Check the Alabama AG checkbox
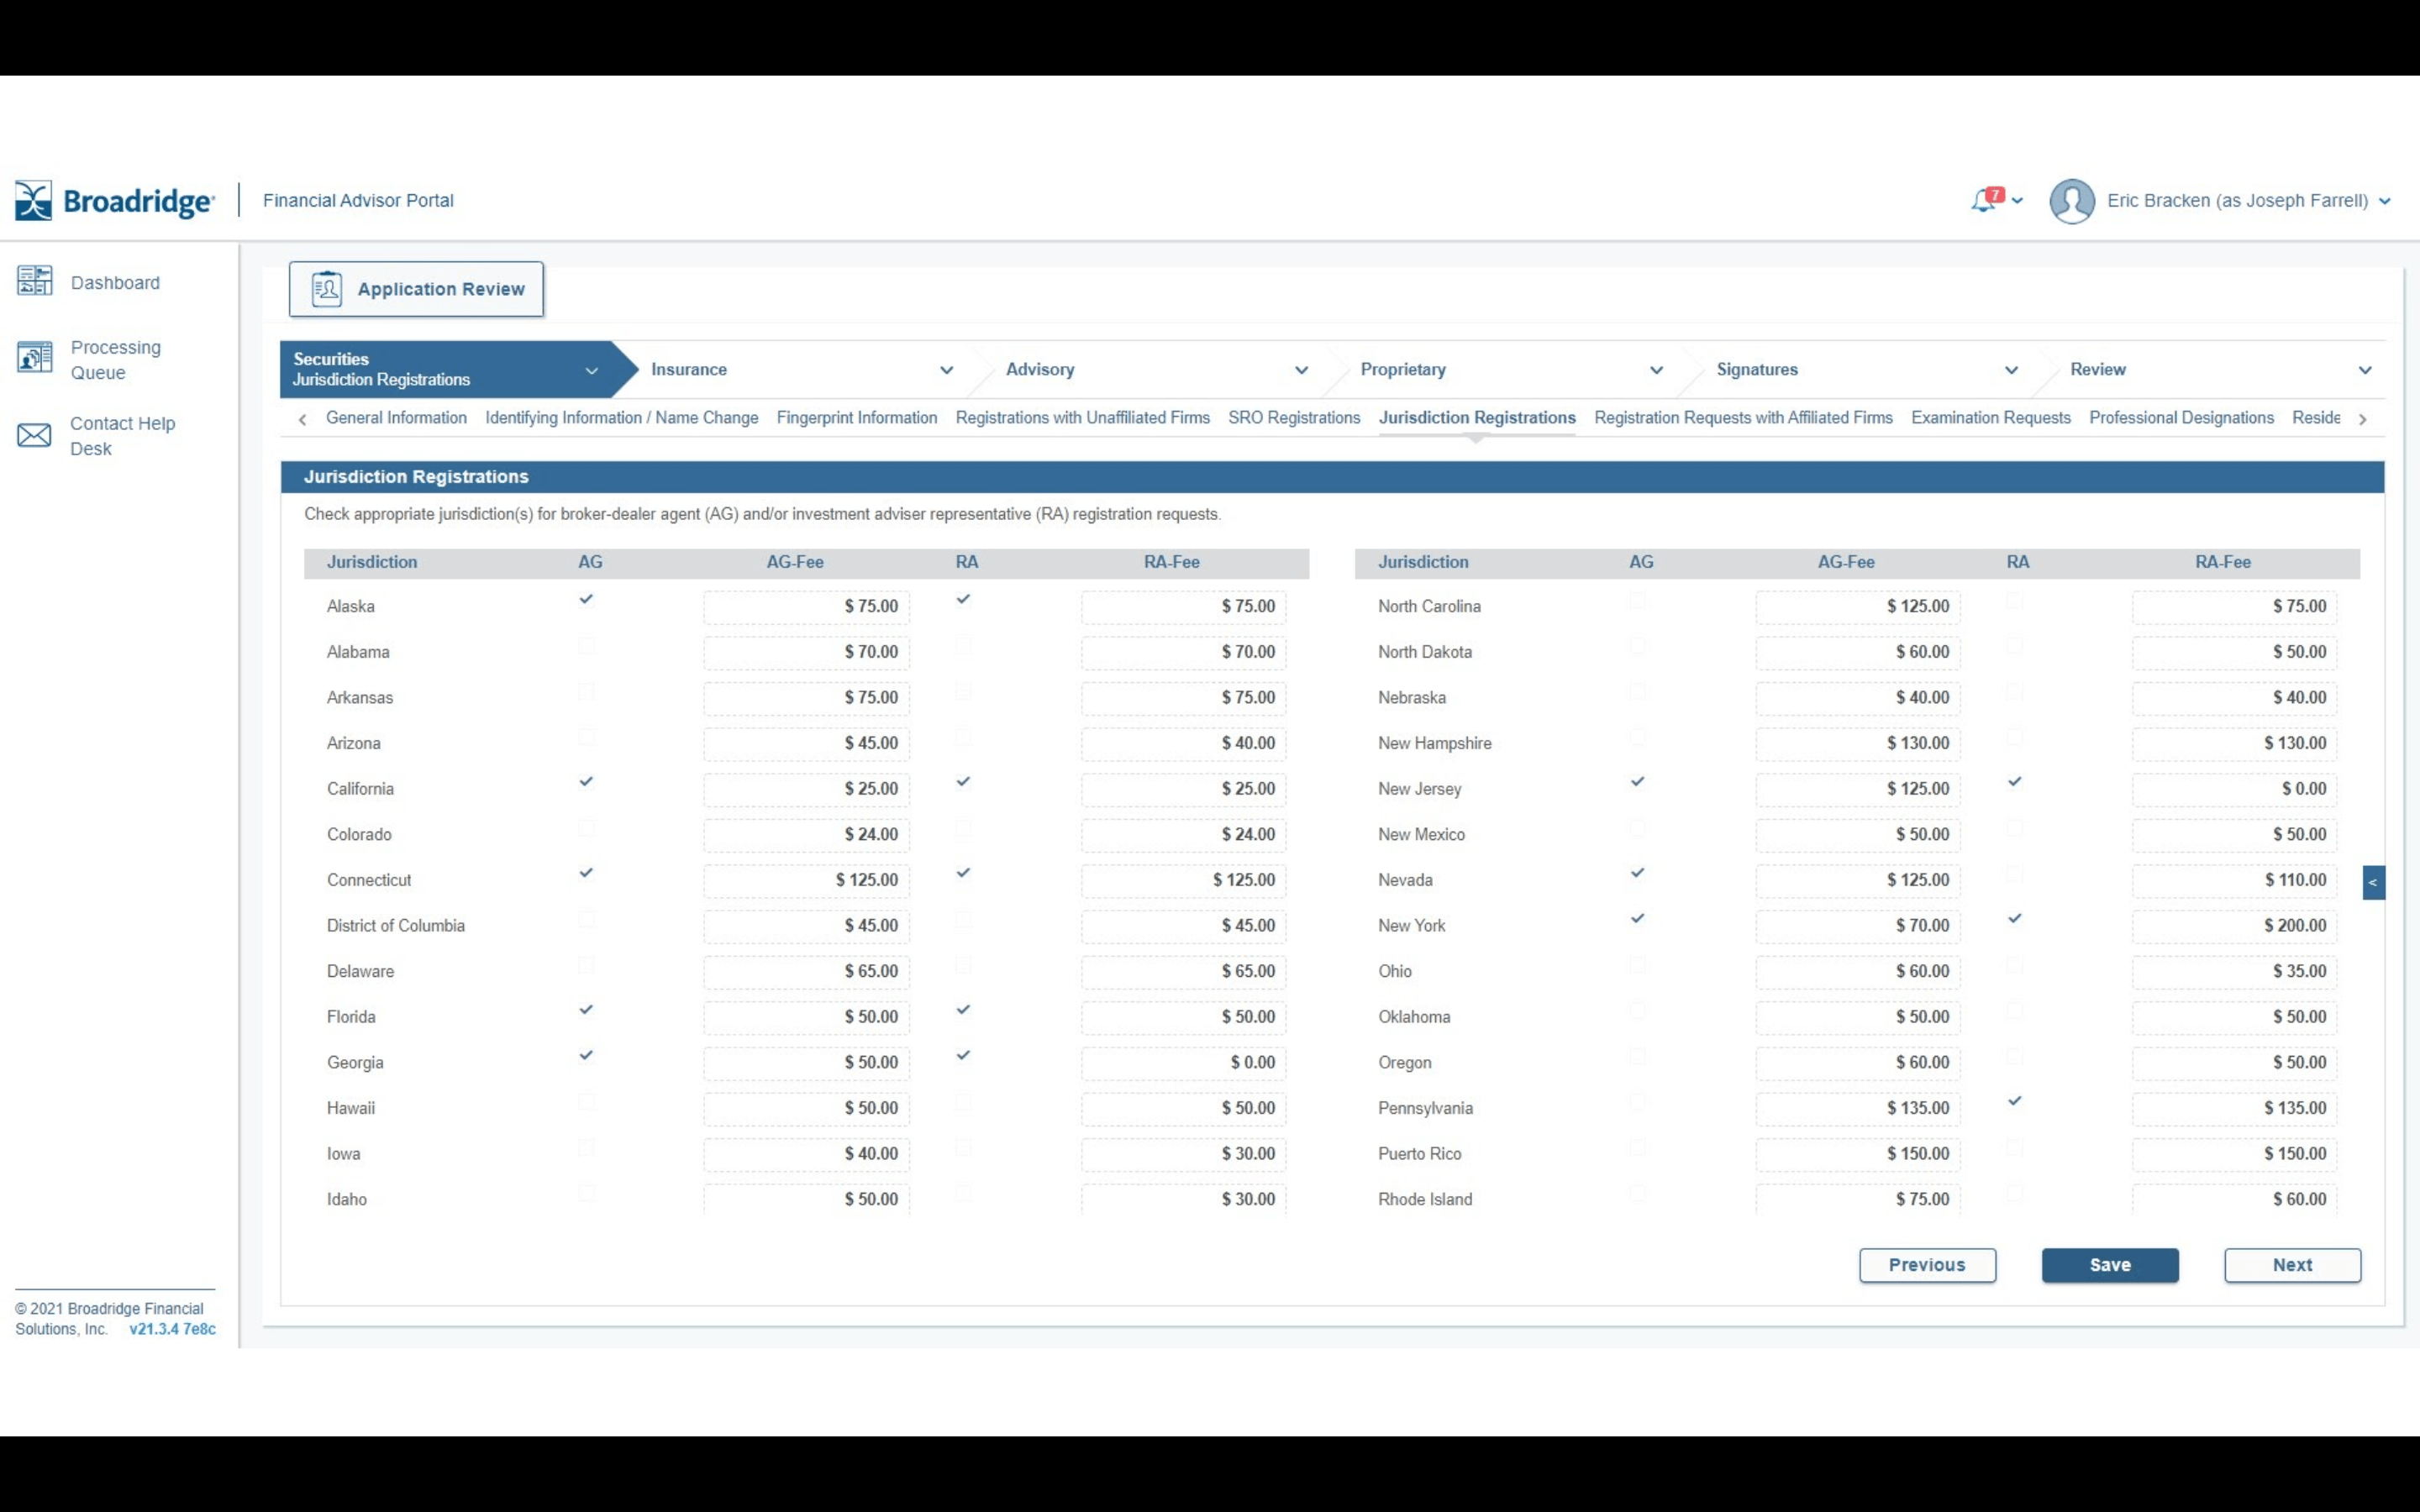2420x1512 pixels. 586,646
